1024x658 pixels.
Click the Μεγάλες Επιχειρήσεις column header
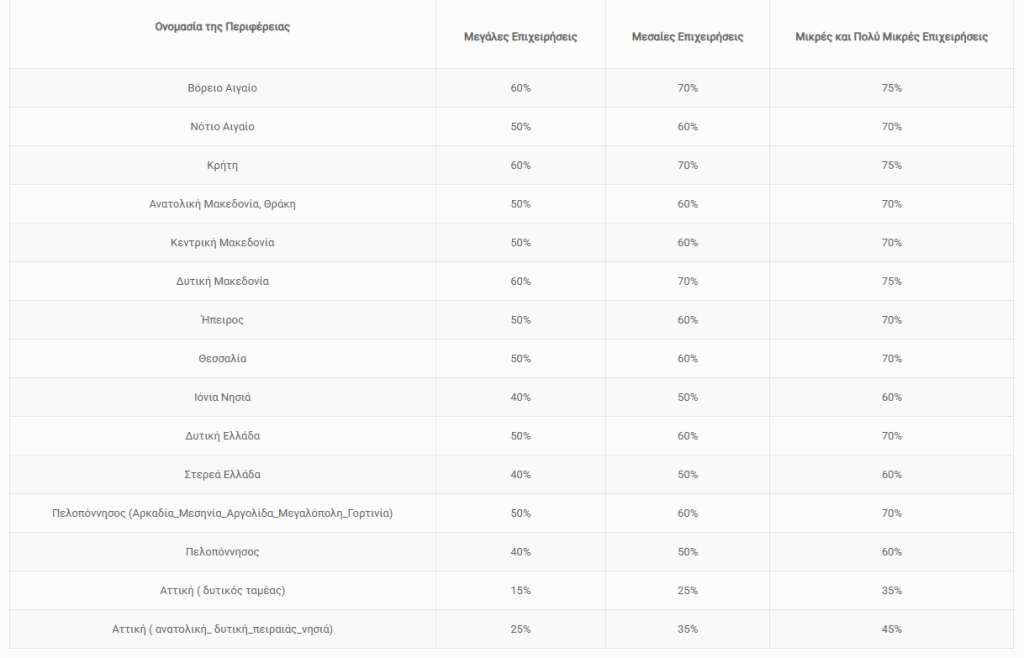[520, 37]
